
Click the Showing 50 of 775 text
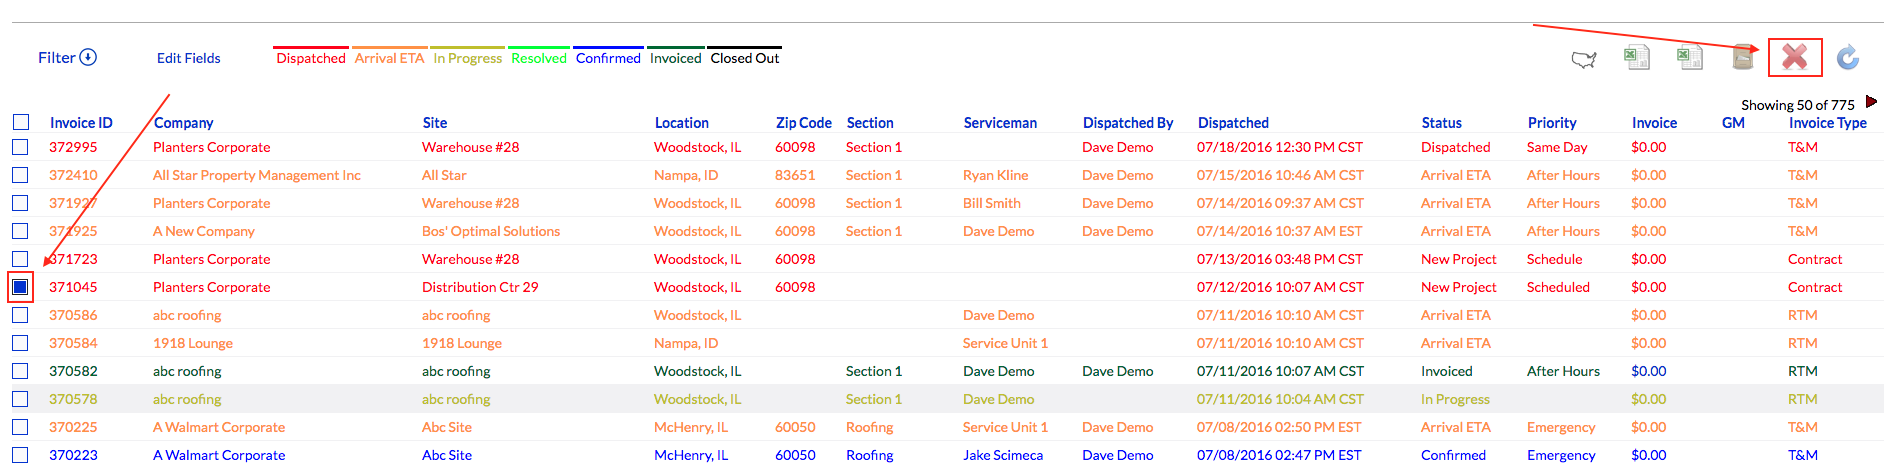(x=1798, y=105)
